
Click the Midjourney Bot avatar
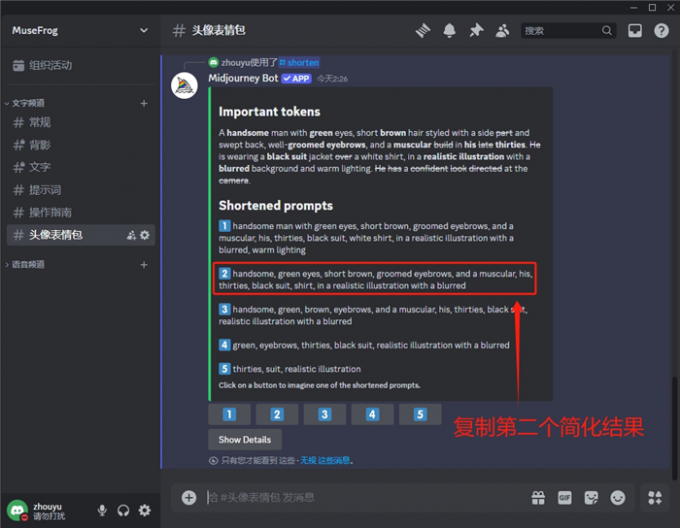[184, 85]
